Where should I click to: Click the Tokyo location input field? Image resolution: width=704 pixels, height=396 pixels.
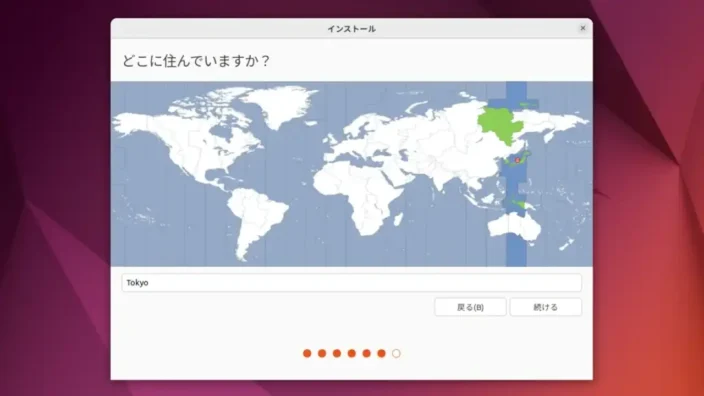(x=352, y=282)
